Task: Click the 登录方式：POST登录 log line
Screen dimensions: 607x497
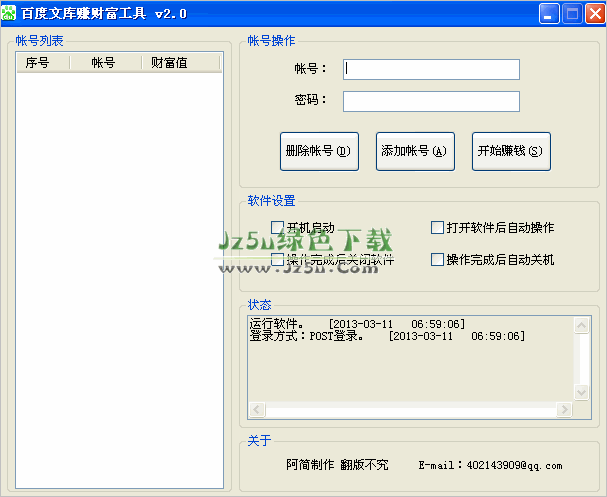Action: click(387, 336)
